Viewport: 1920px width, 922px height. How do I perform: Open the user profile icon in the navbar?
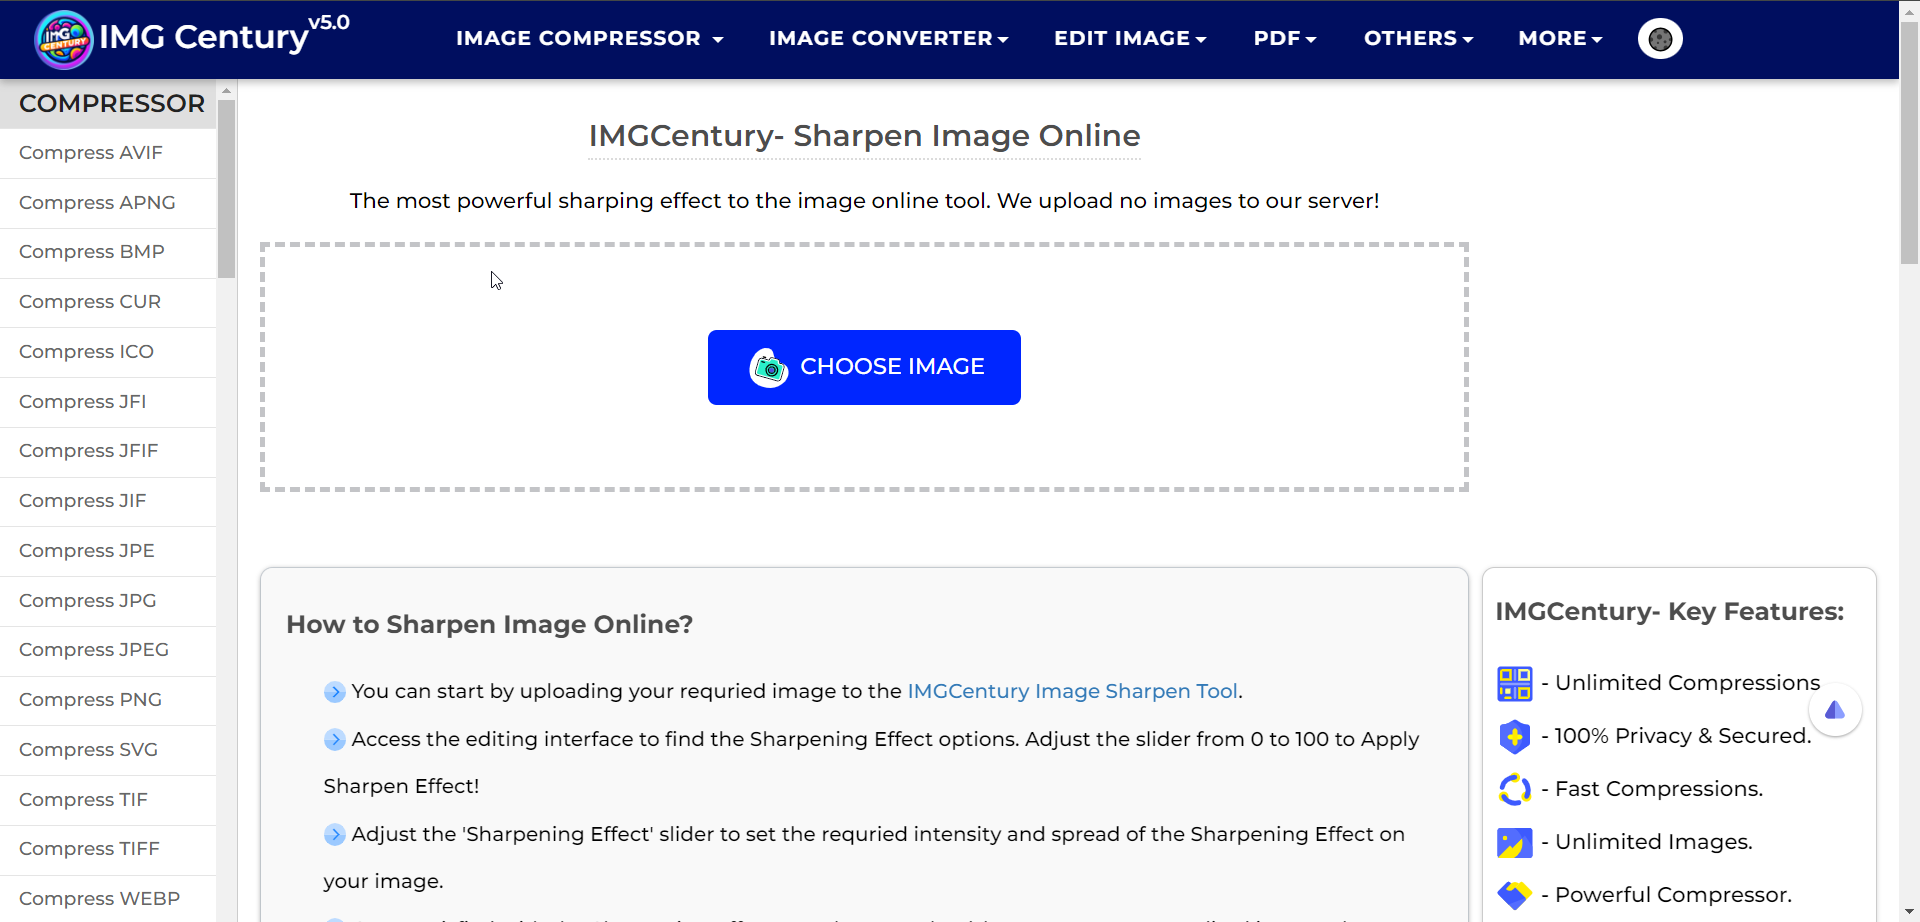(1659, 39)
